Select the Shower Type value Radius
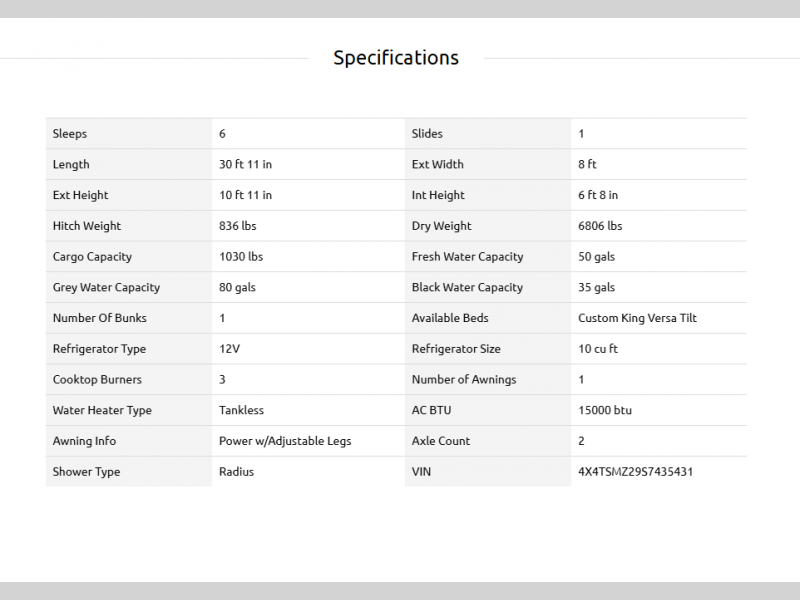Viewport: 800px width, 600px height. (x=236, y=472)
